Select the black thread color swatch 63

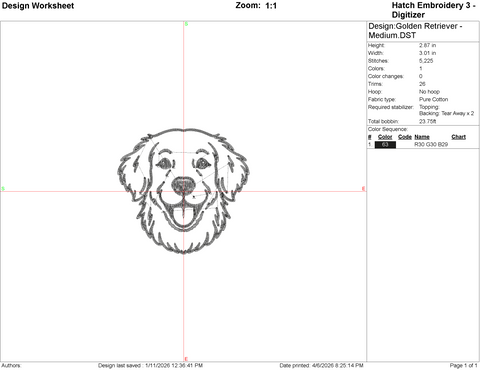click(385, 145)
